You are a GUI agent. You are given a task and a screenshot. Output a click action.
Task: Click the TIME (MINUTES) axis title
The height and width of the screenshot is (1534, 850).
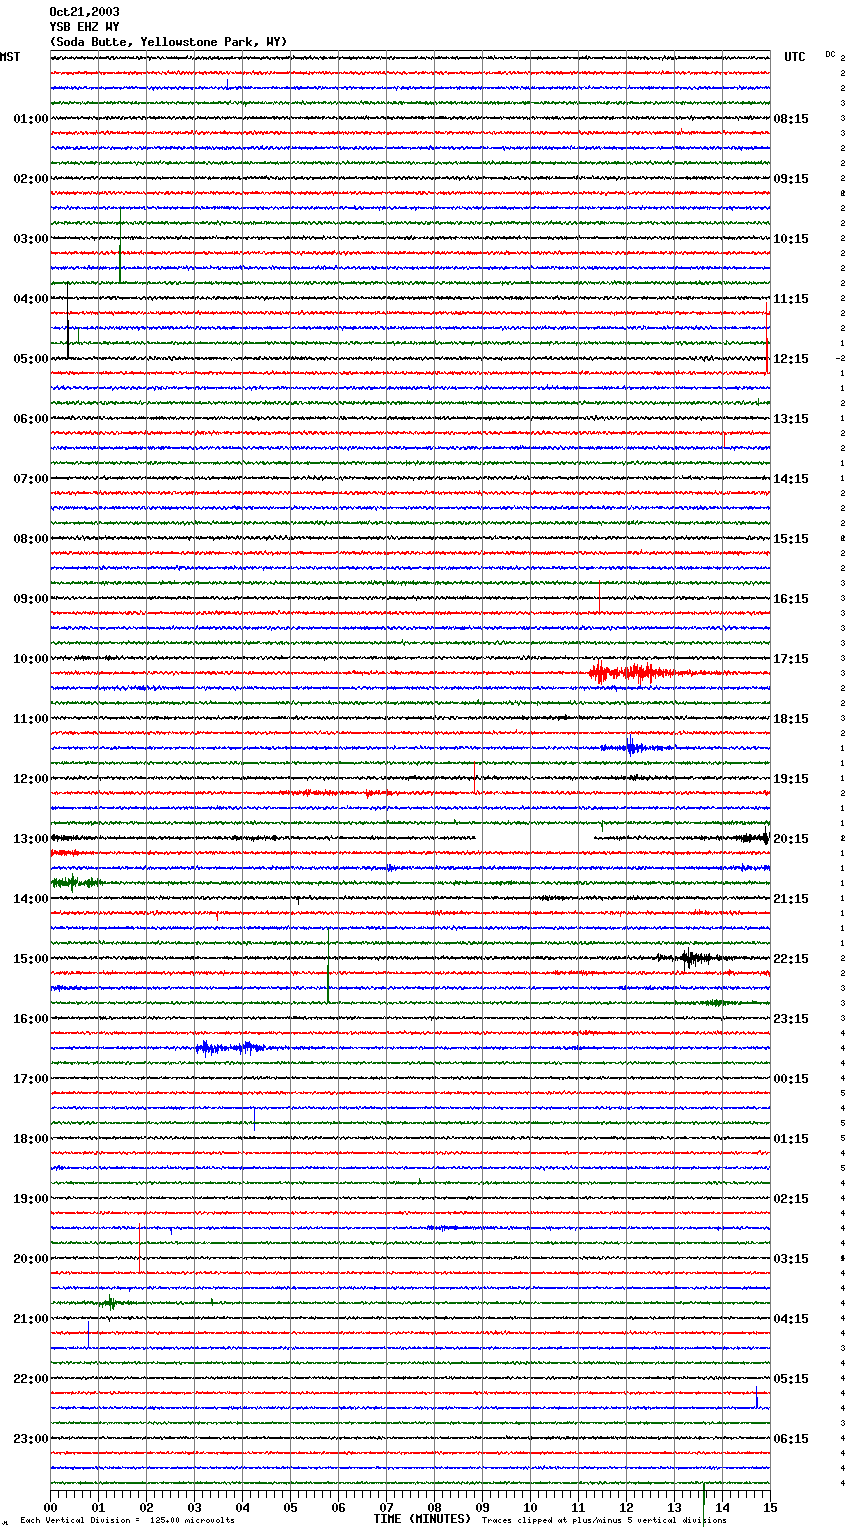[422, 1519]
